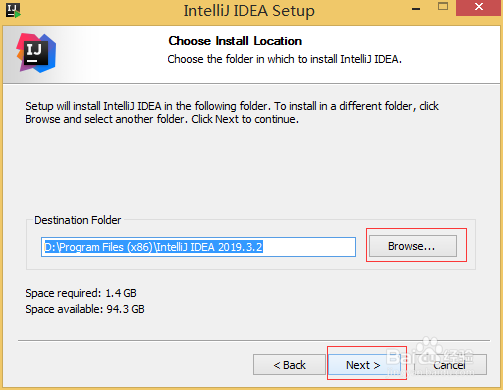Click Next > to continue installation
This screenshot has width=503, height=390.
(x=363, y=365)
